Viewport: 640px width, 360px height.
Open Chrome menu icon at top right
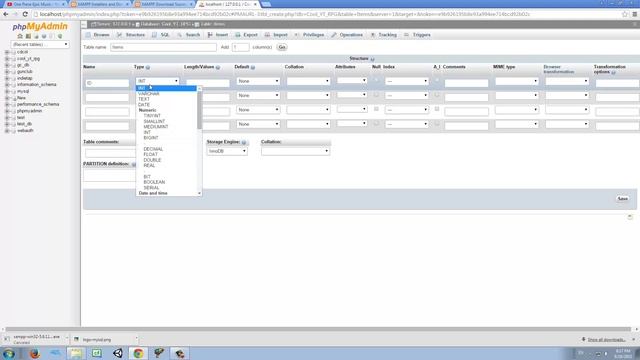[635, 14]
